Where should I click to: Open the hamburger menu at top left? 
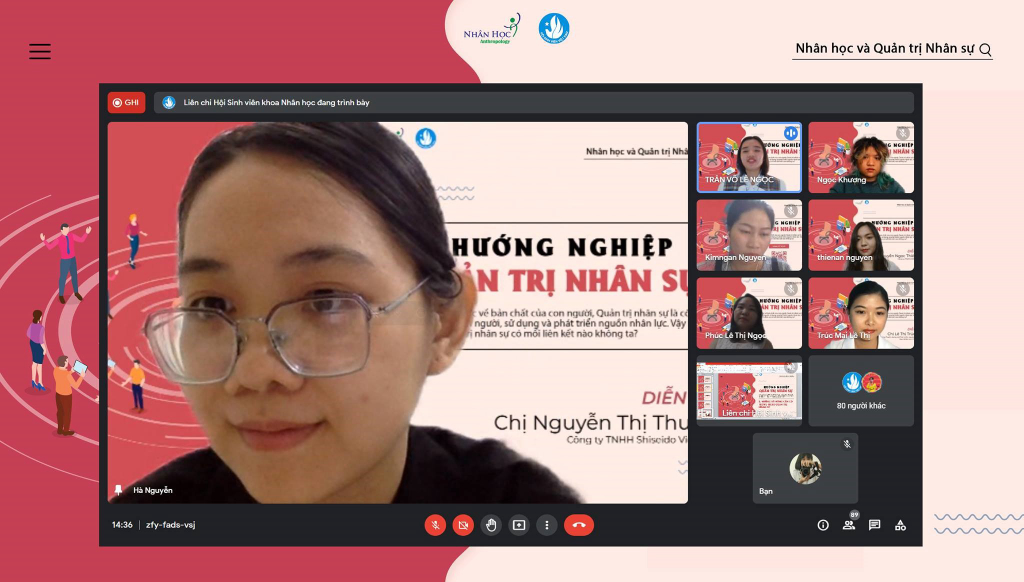tap(40, 52)
